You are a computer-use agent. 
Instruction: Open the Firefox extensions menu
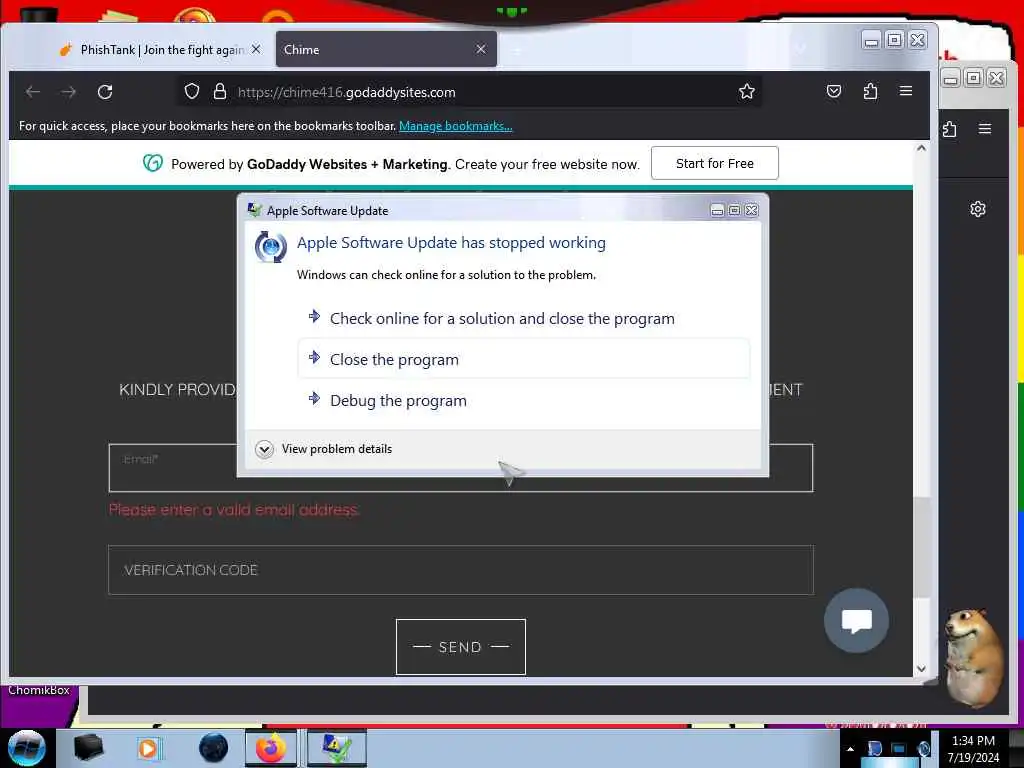tap(870, 91)
